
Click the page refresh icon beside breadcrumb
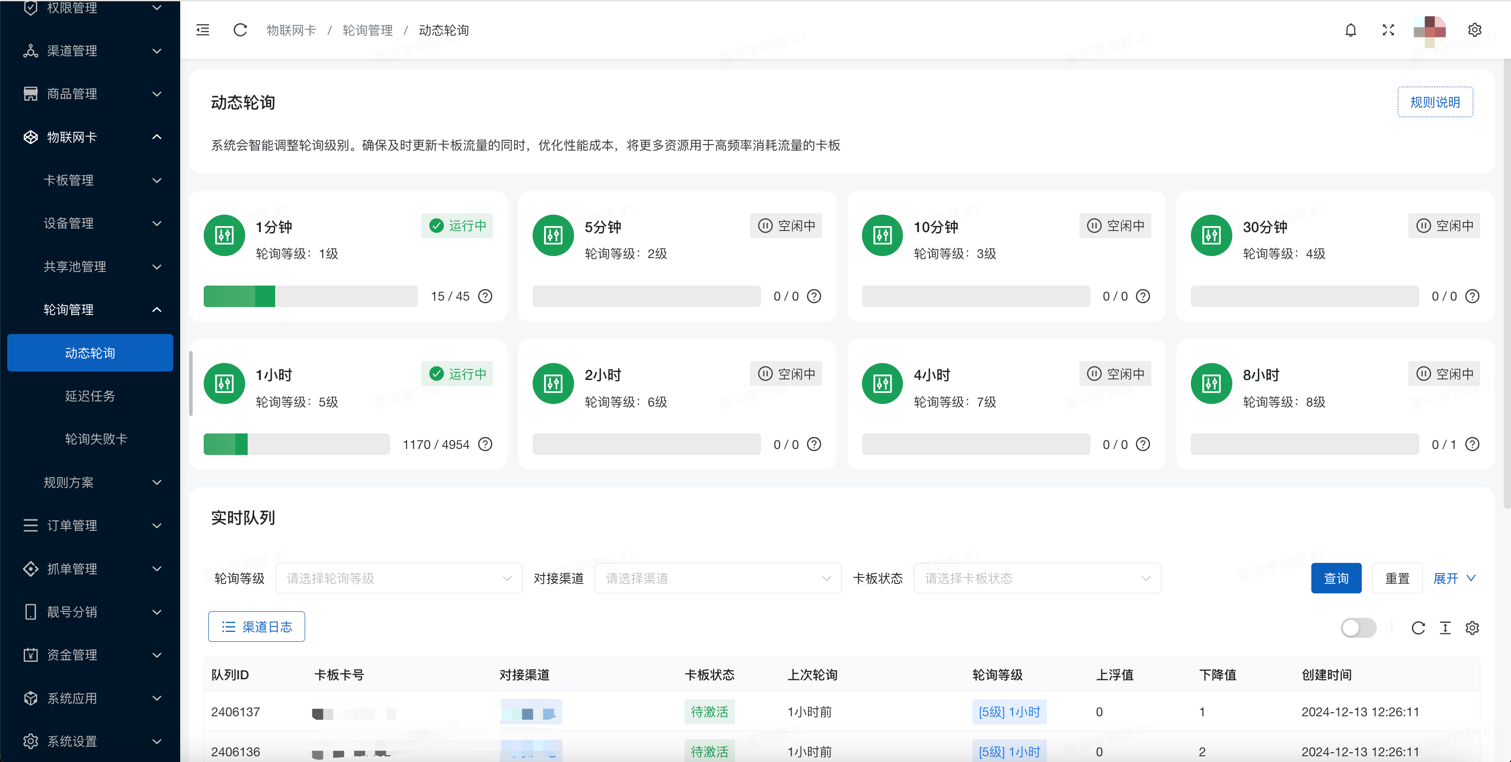[240, 30]
